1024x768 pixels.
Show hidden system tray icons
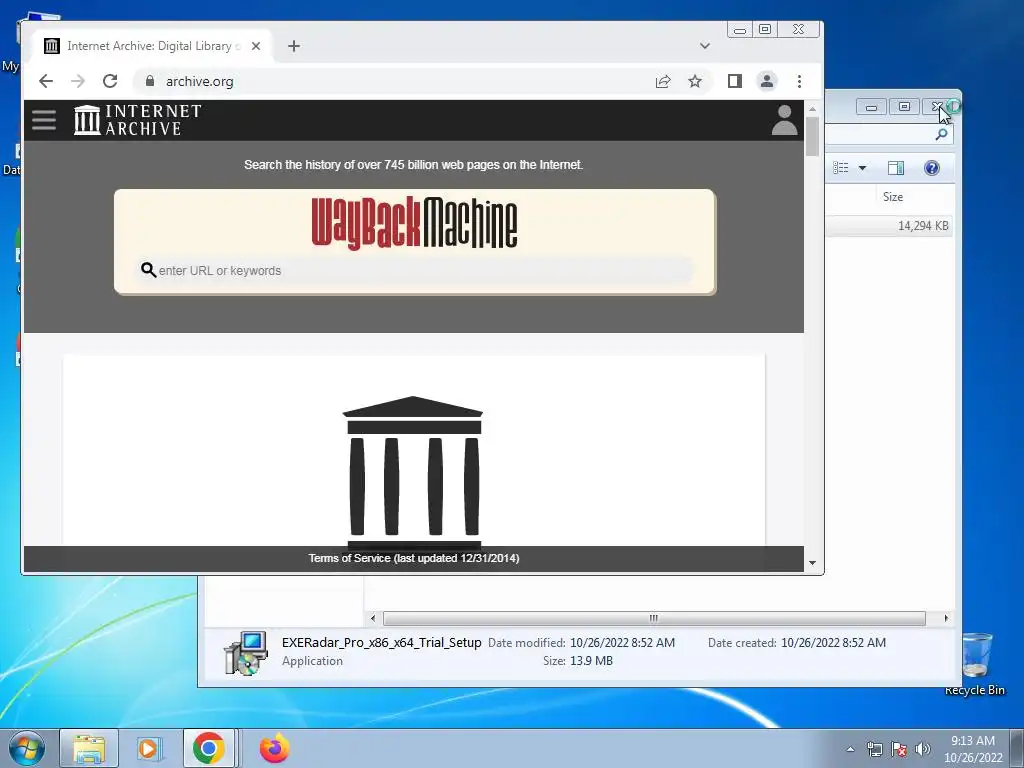click(x=850, y=749)
